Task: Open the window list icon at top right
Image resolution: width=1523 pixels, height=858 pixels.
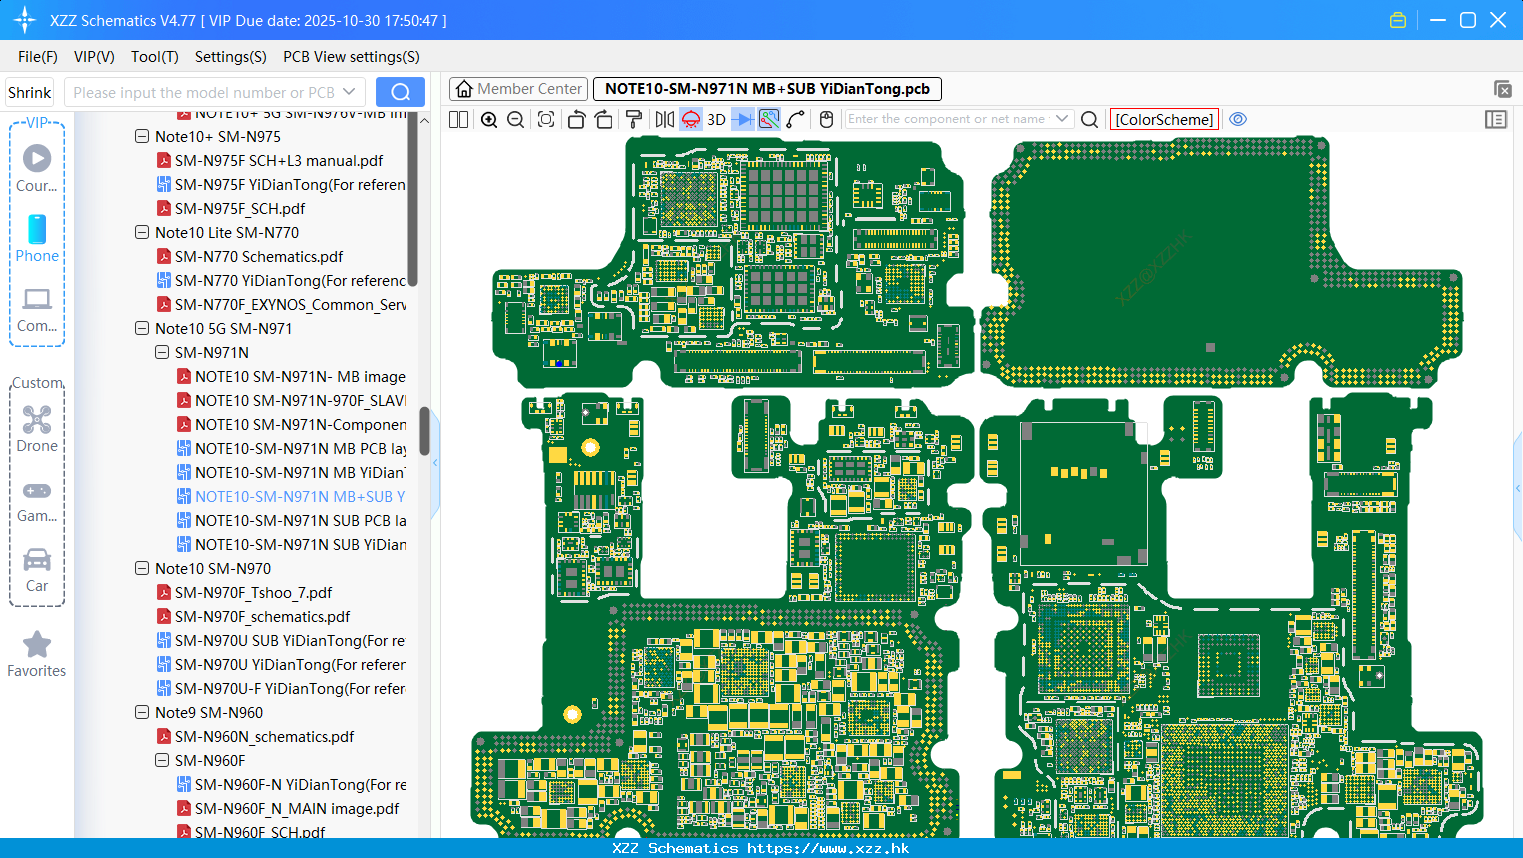Action: [x=1502, y=89]
